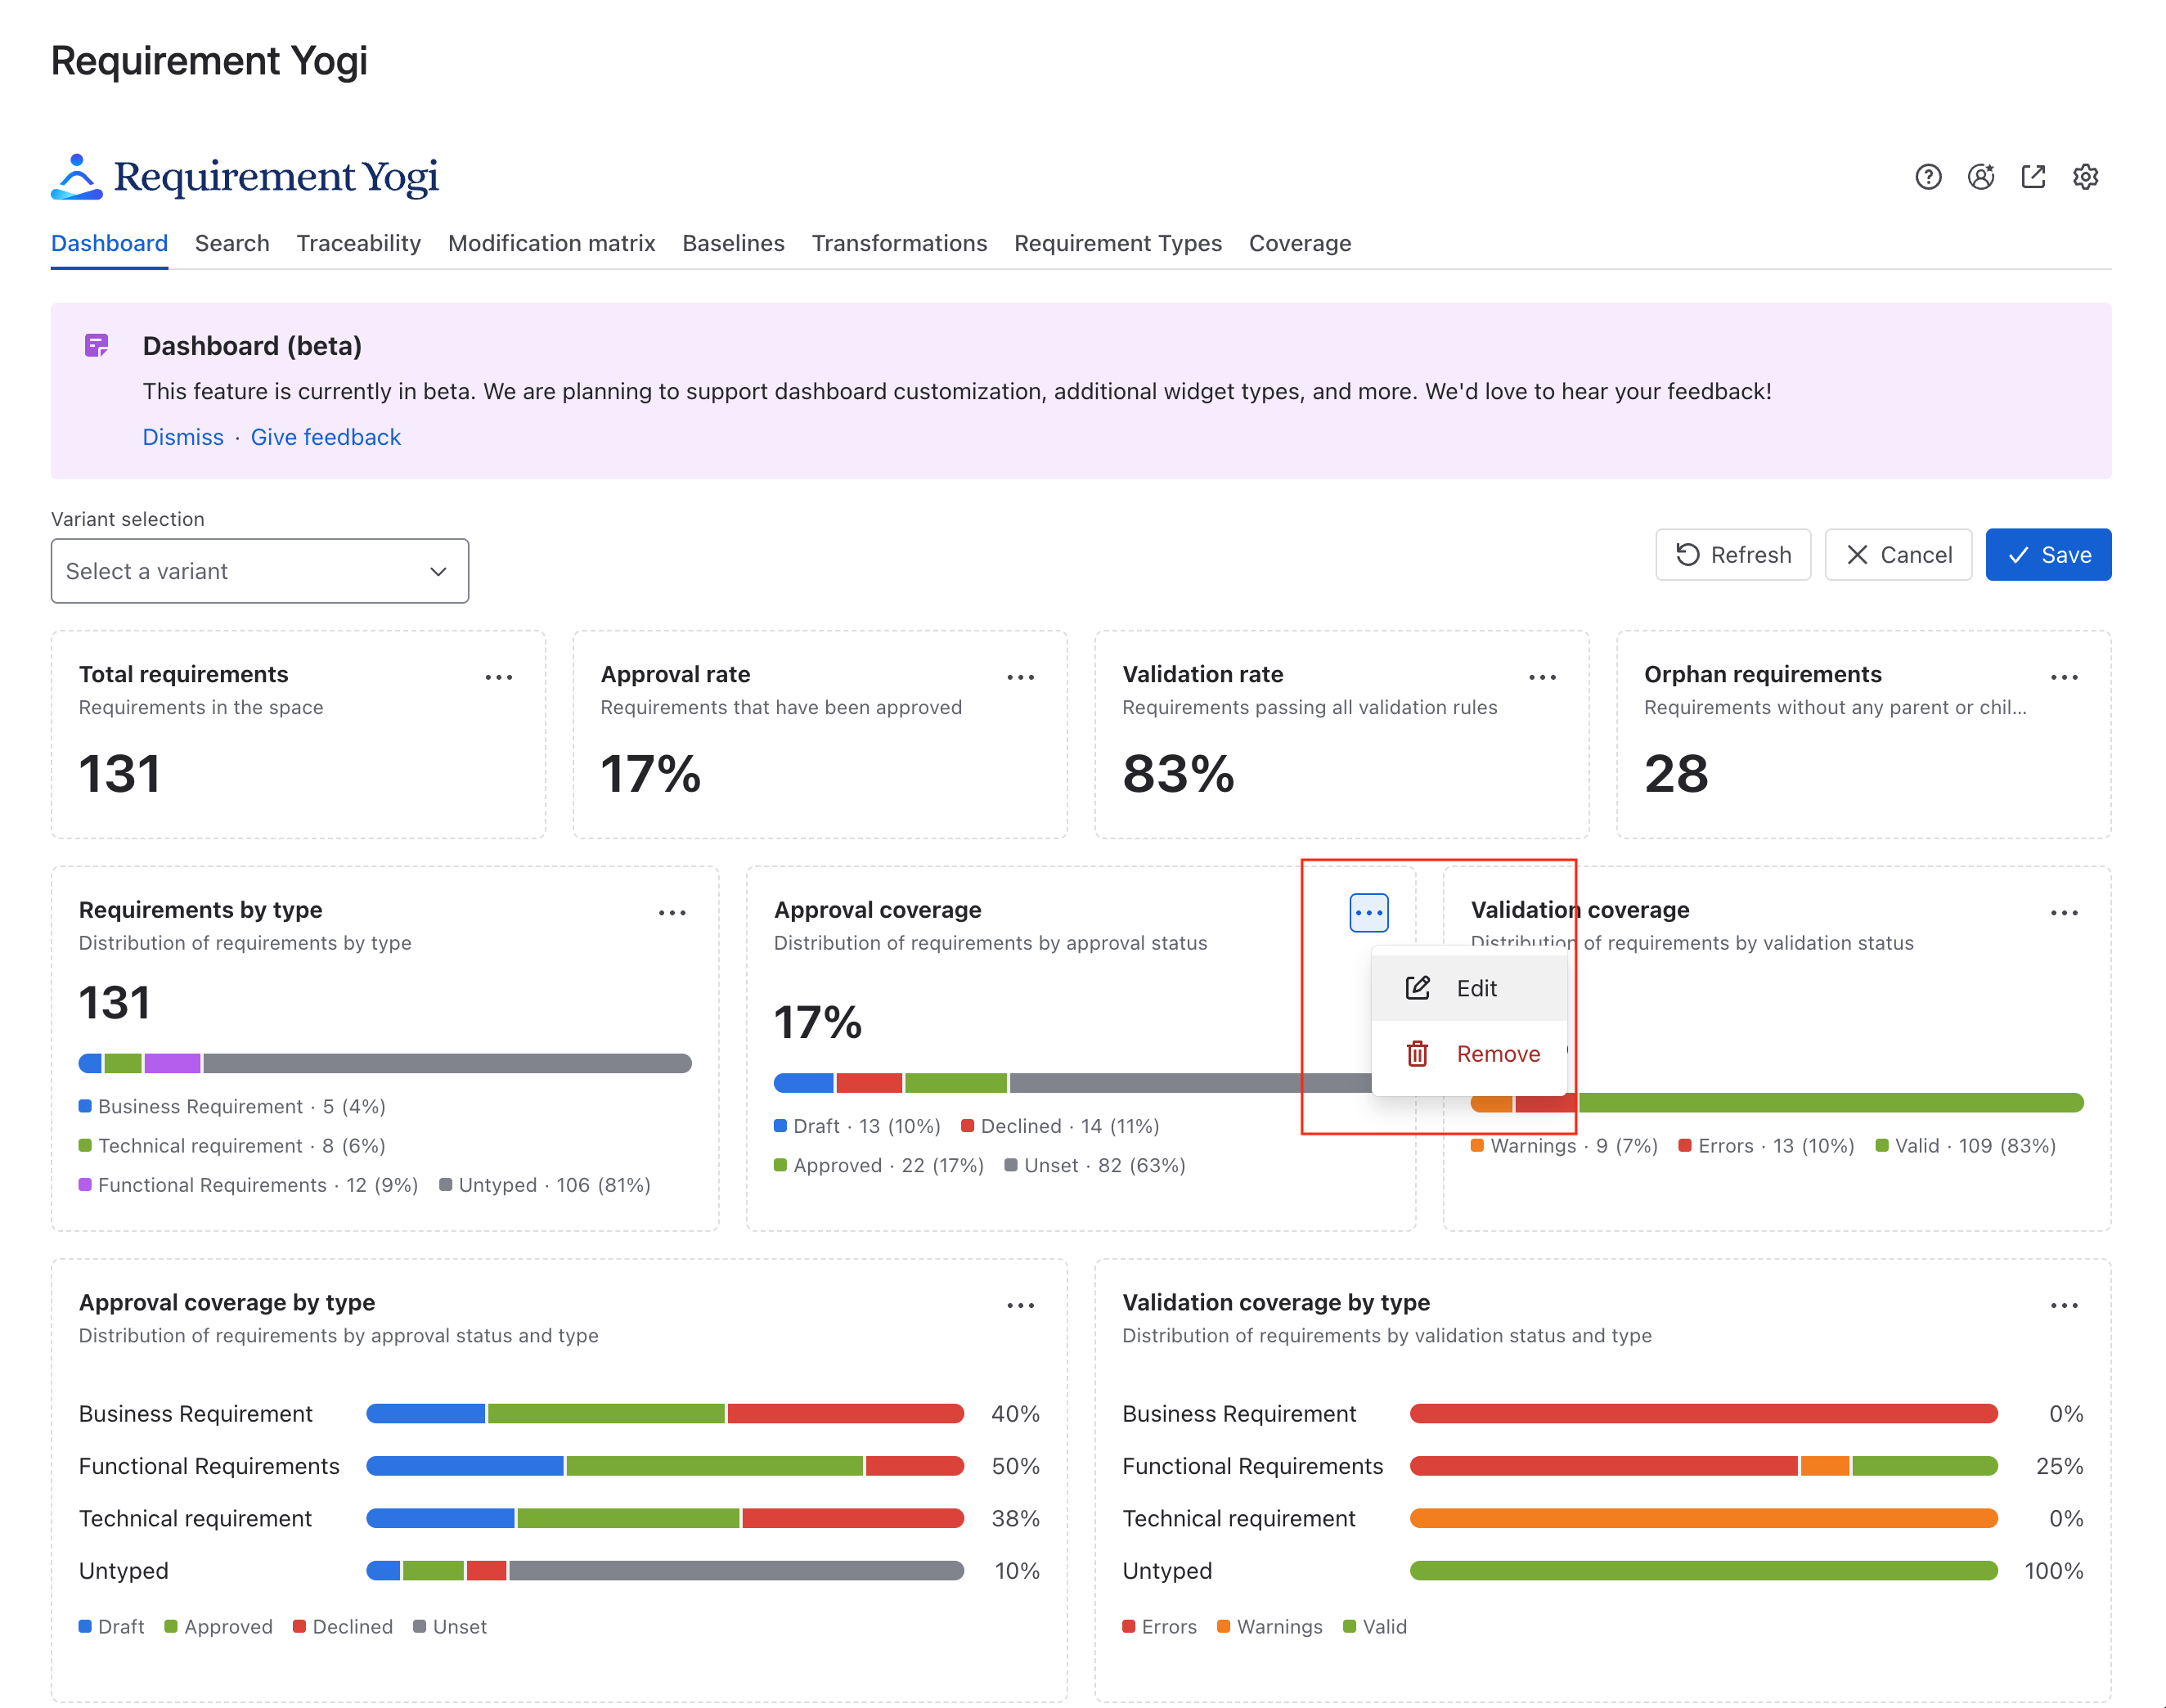2166x1708 pixels.
Task: Click the purple Dashboard beta note icon
Action: click(x=97, y=346)
